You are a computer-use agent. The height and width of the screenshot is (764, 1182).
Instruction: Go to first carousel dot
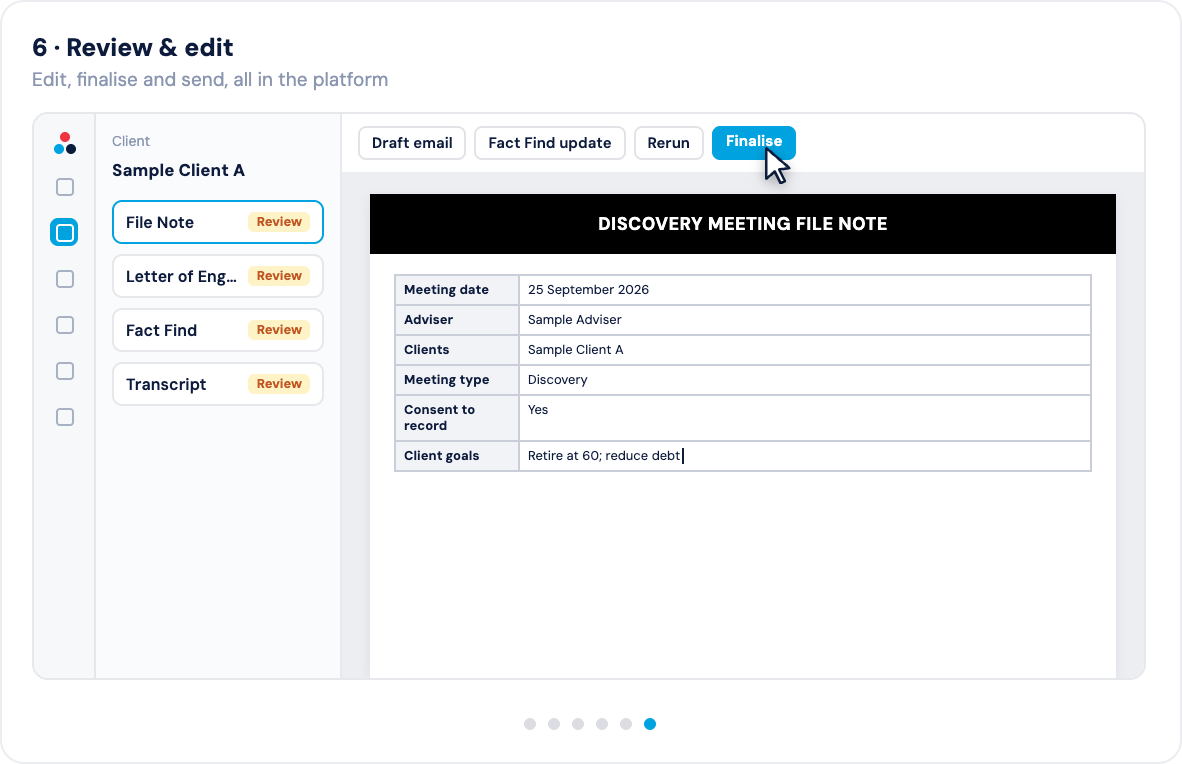point(530,724)
